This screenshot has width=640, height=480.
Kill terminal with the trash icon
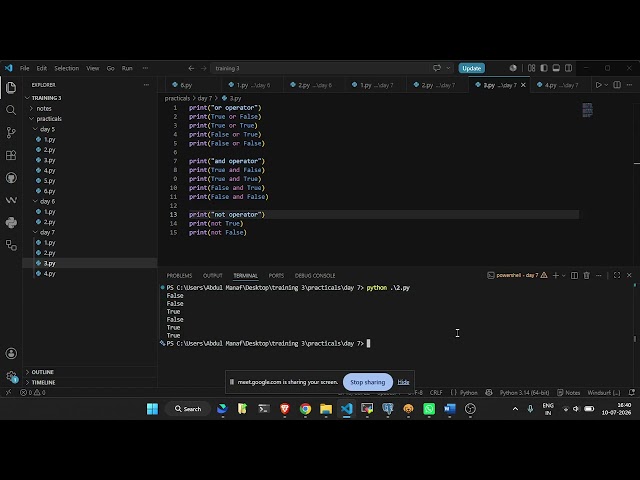coord(587,276)
